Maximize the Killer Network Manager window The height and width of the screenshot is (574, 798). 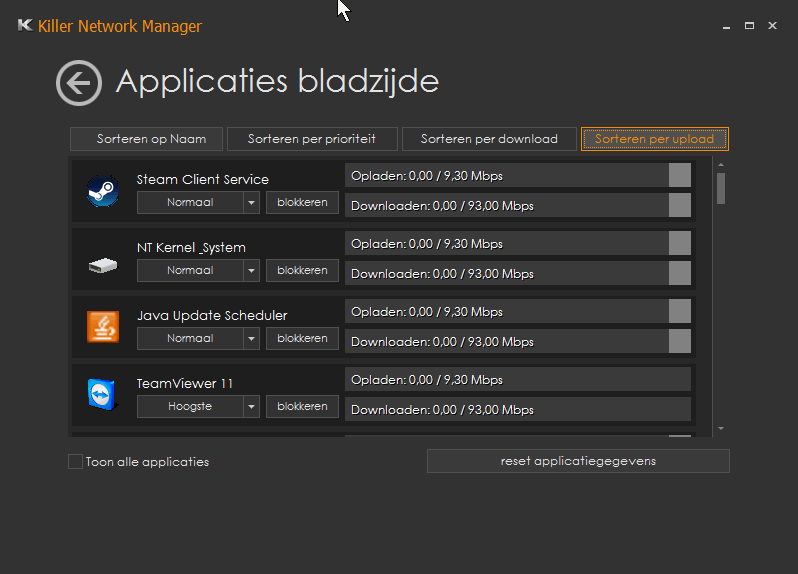tap(749, 25)
